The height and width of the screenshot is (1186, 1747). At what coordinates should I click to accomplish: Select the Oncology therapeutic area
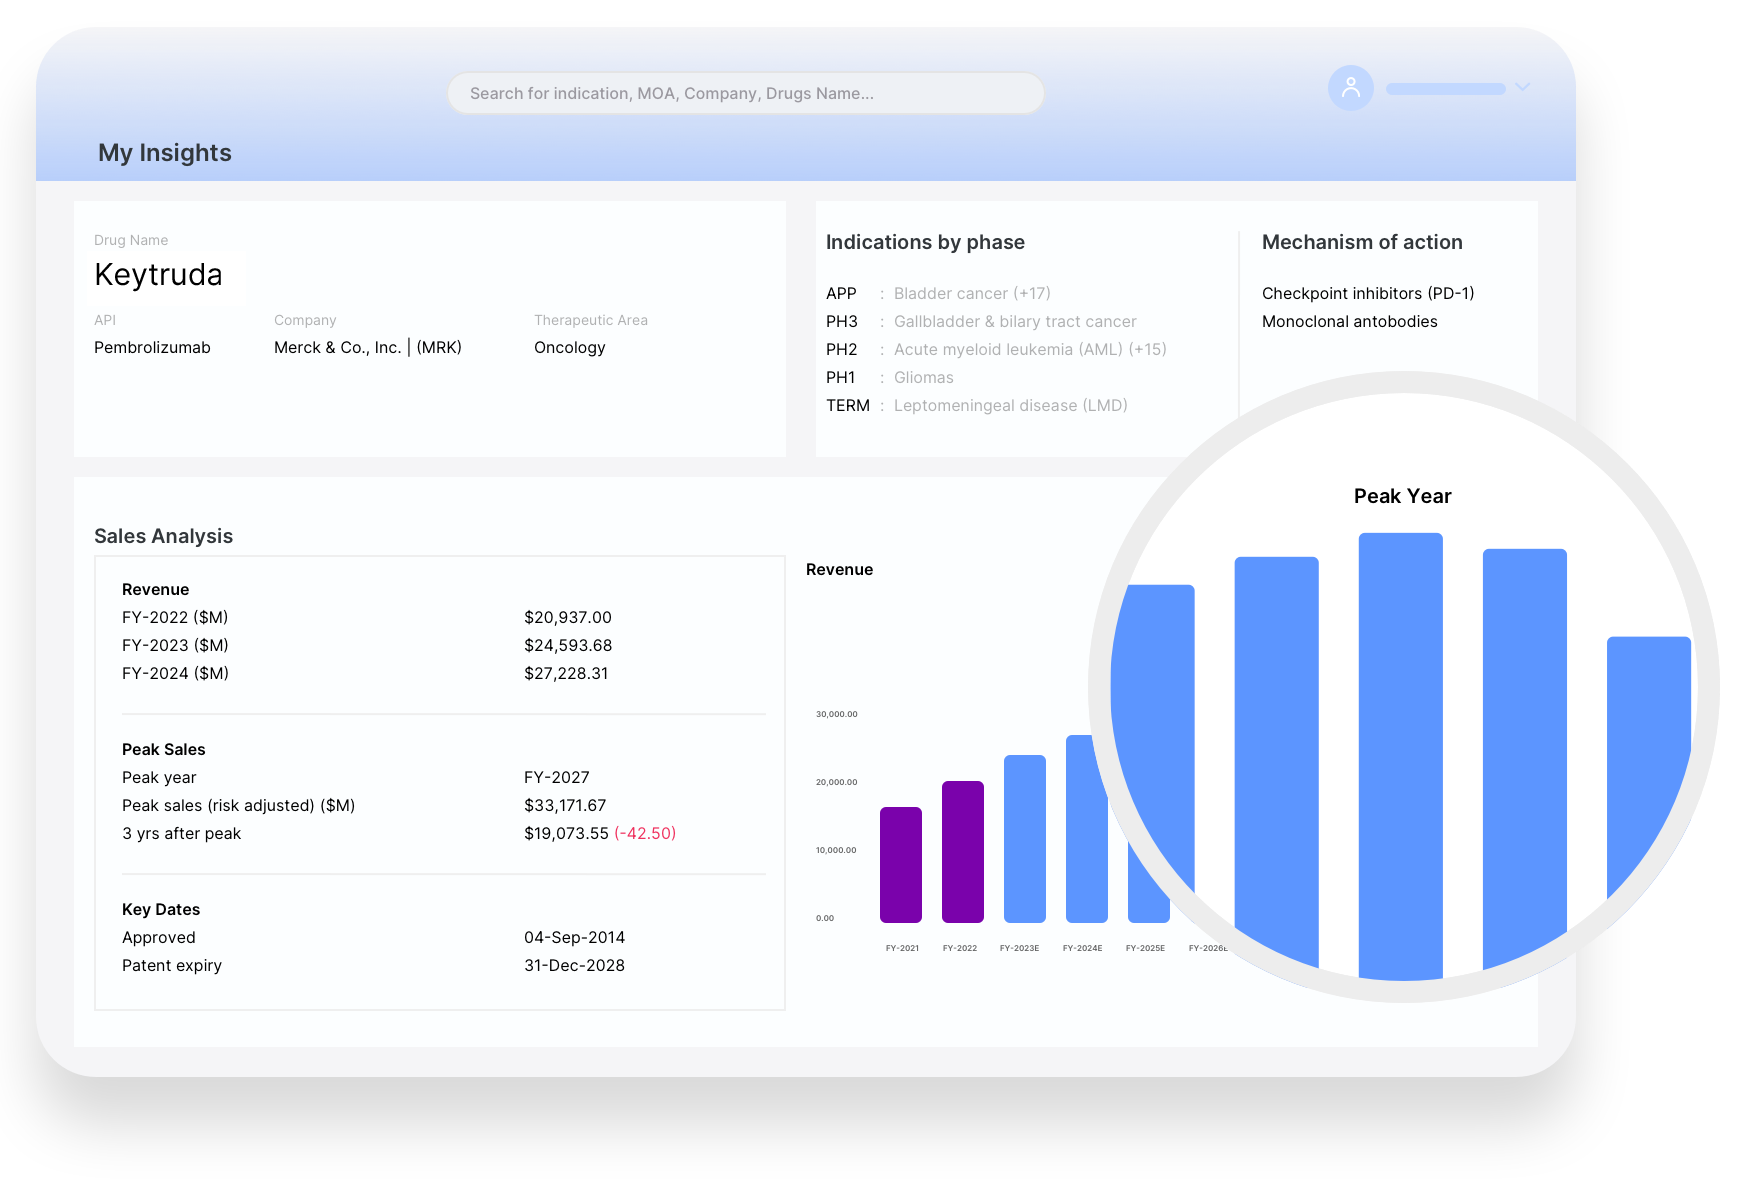(570, 348)
